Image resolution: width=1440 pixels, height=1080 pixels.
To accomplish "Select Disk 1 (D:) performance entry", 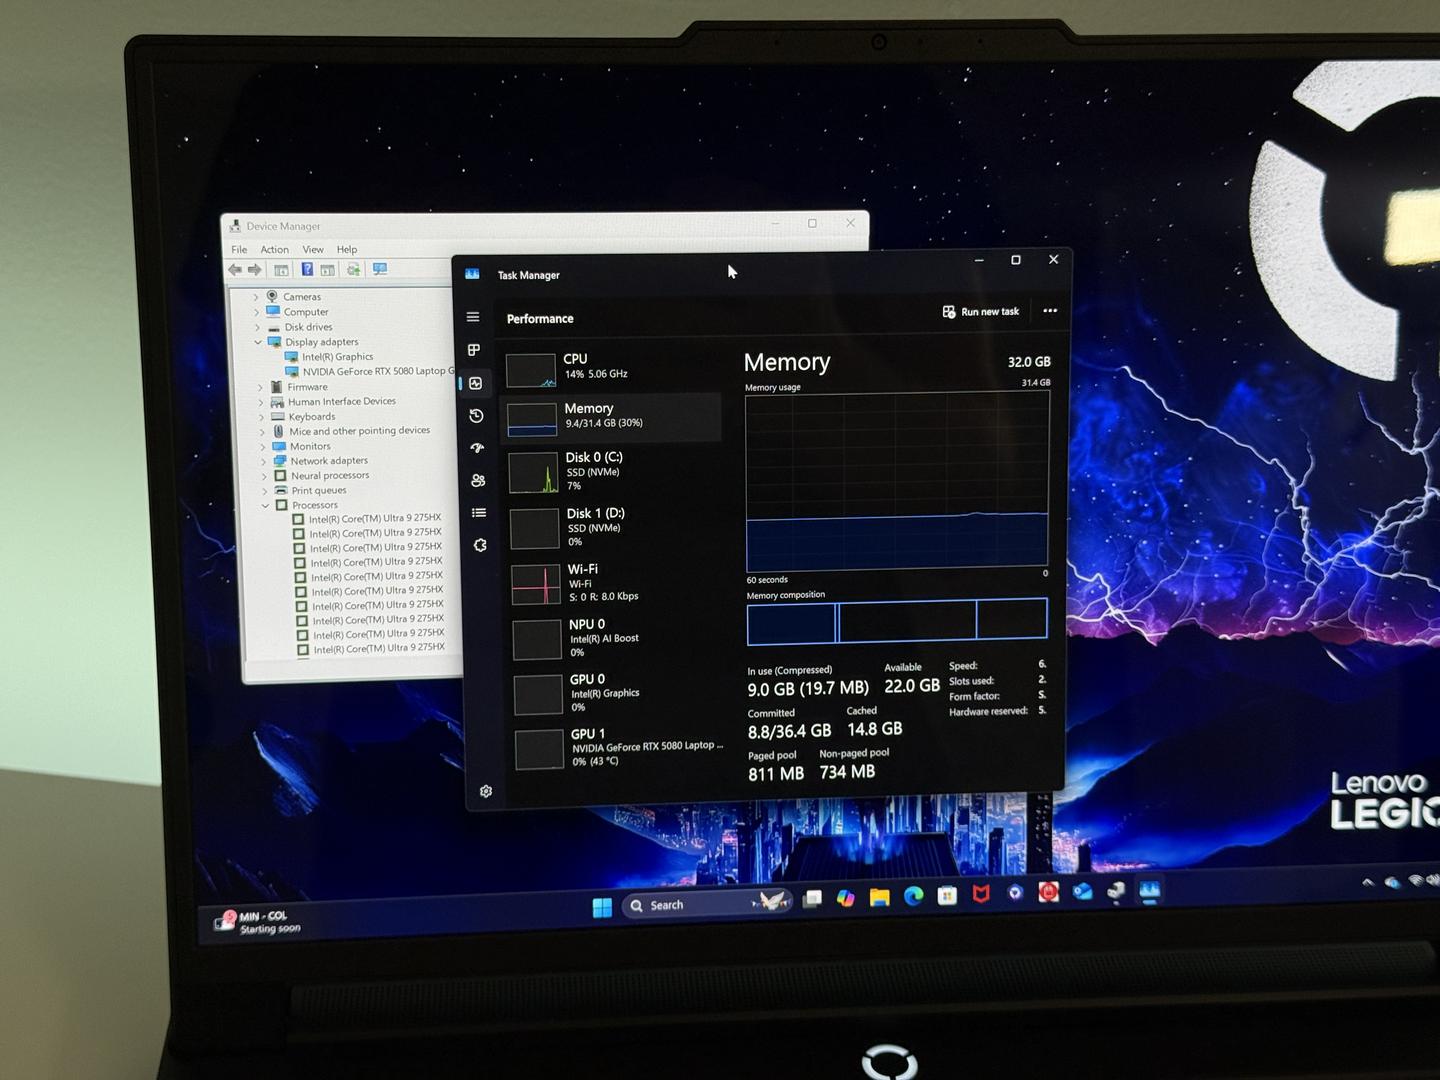I will 614,527.
